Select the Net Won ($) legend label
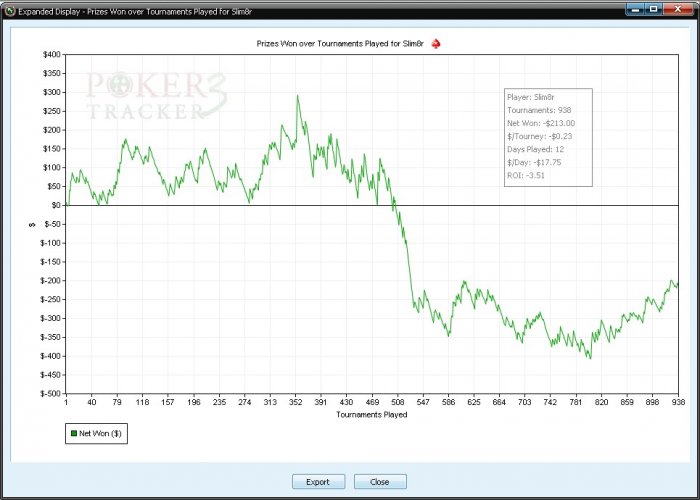The height and width of the screenshot is (500, 700). [100, 433]
